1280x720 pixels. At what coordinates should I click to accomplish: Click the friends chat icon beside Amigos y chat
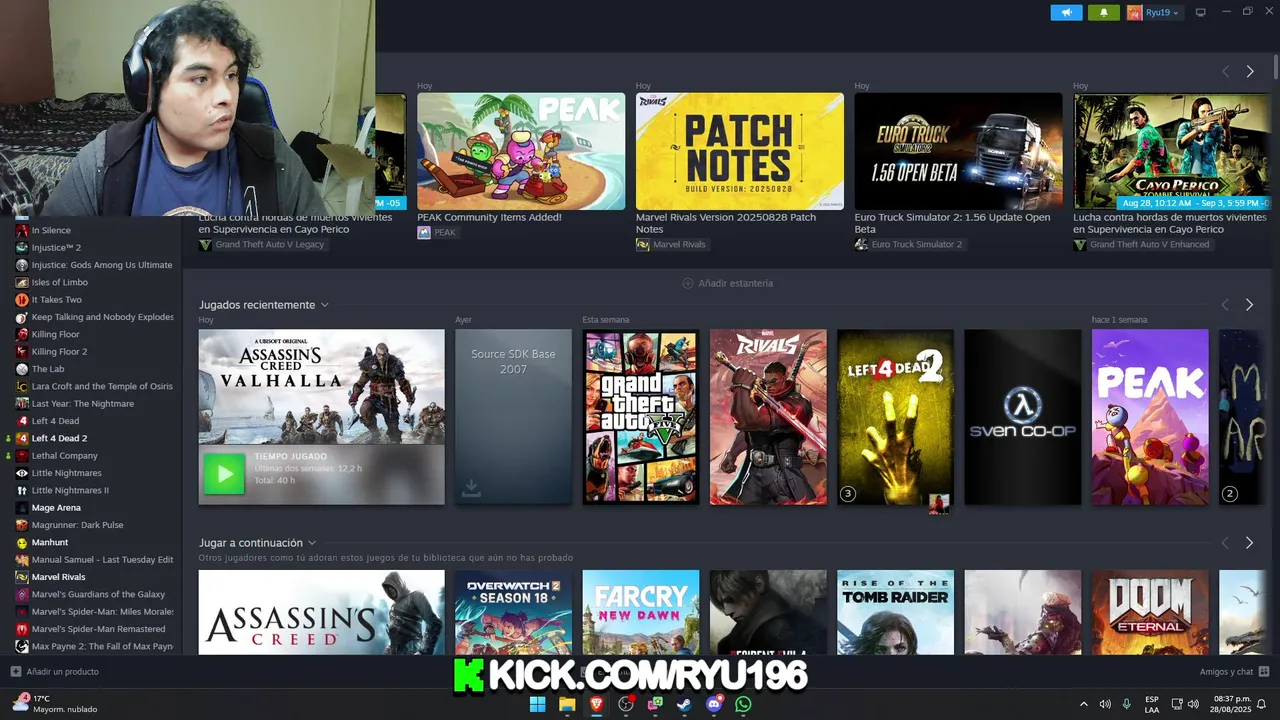coord(1264,672)
